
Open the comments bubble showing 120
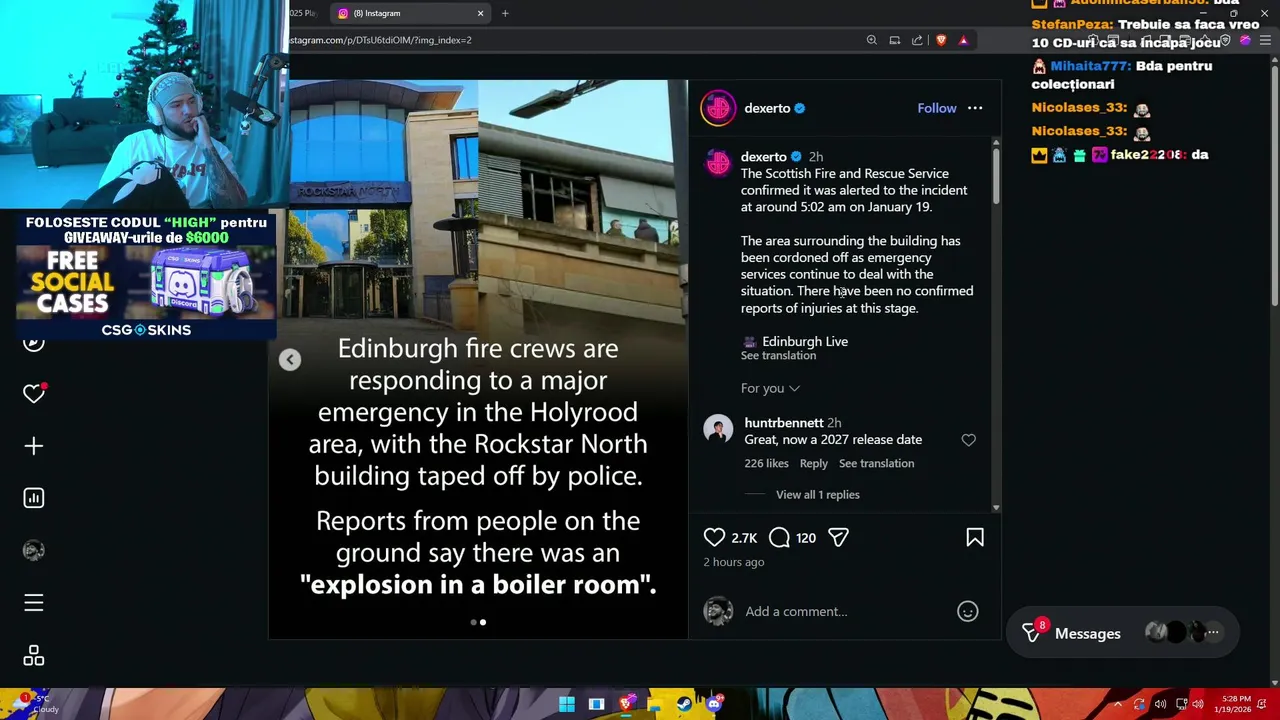click(x=780, y=538)
